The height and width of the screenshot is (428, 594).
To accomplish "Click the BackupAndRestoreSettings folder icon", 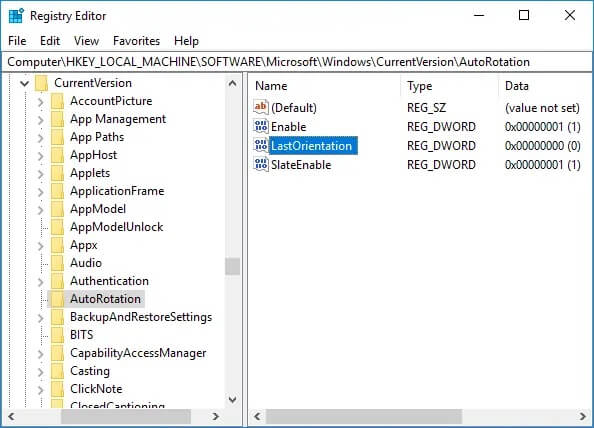I will click(x=57, y=317).
